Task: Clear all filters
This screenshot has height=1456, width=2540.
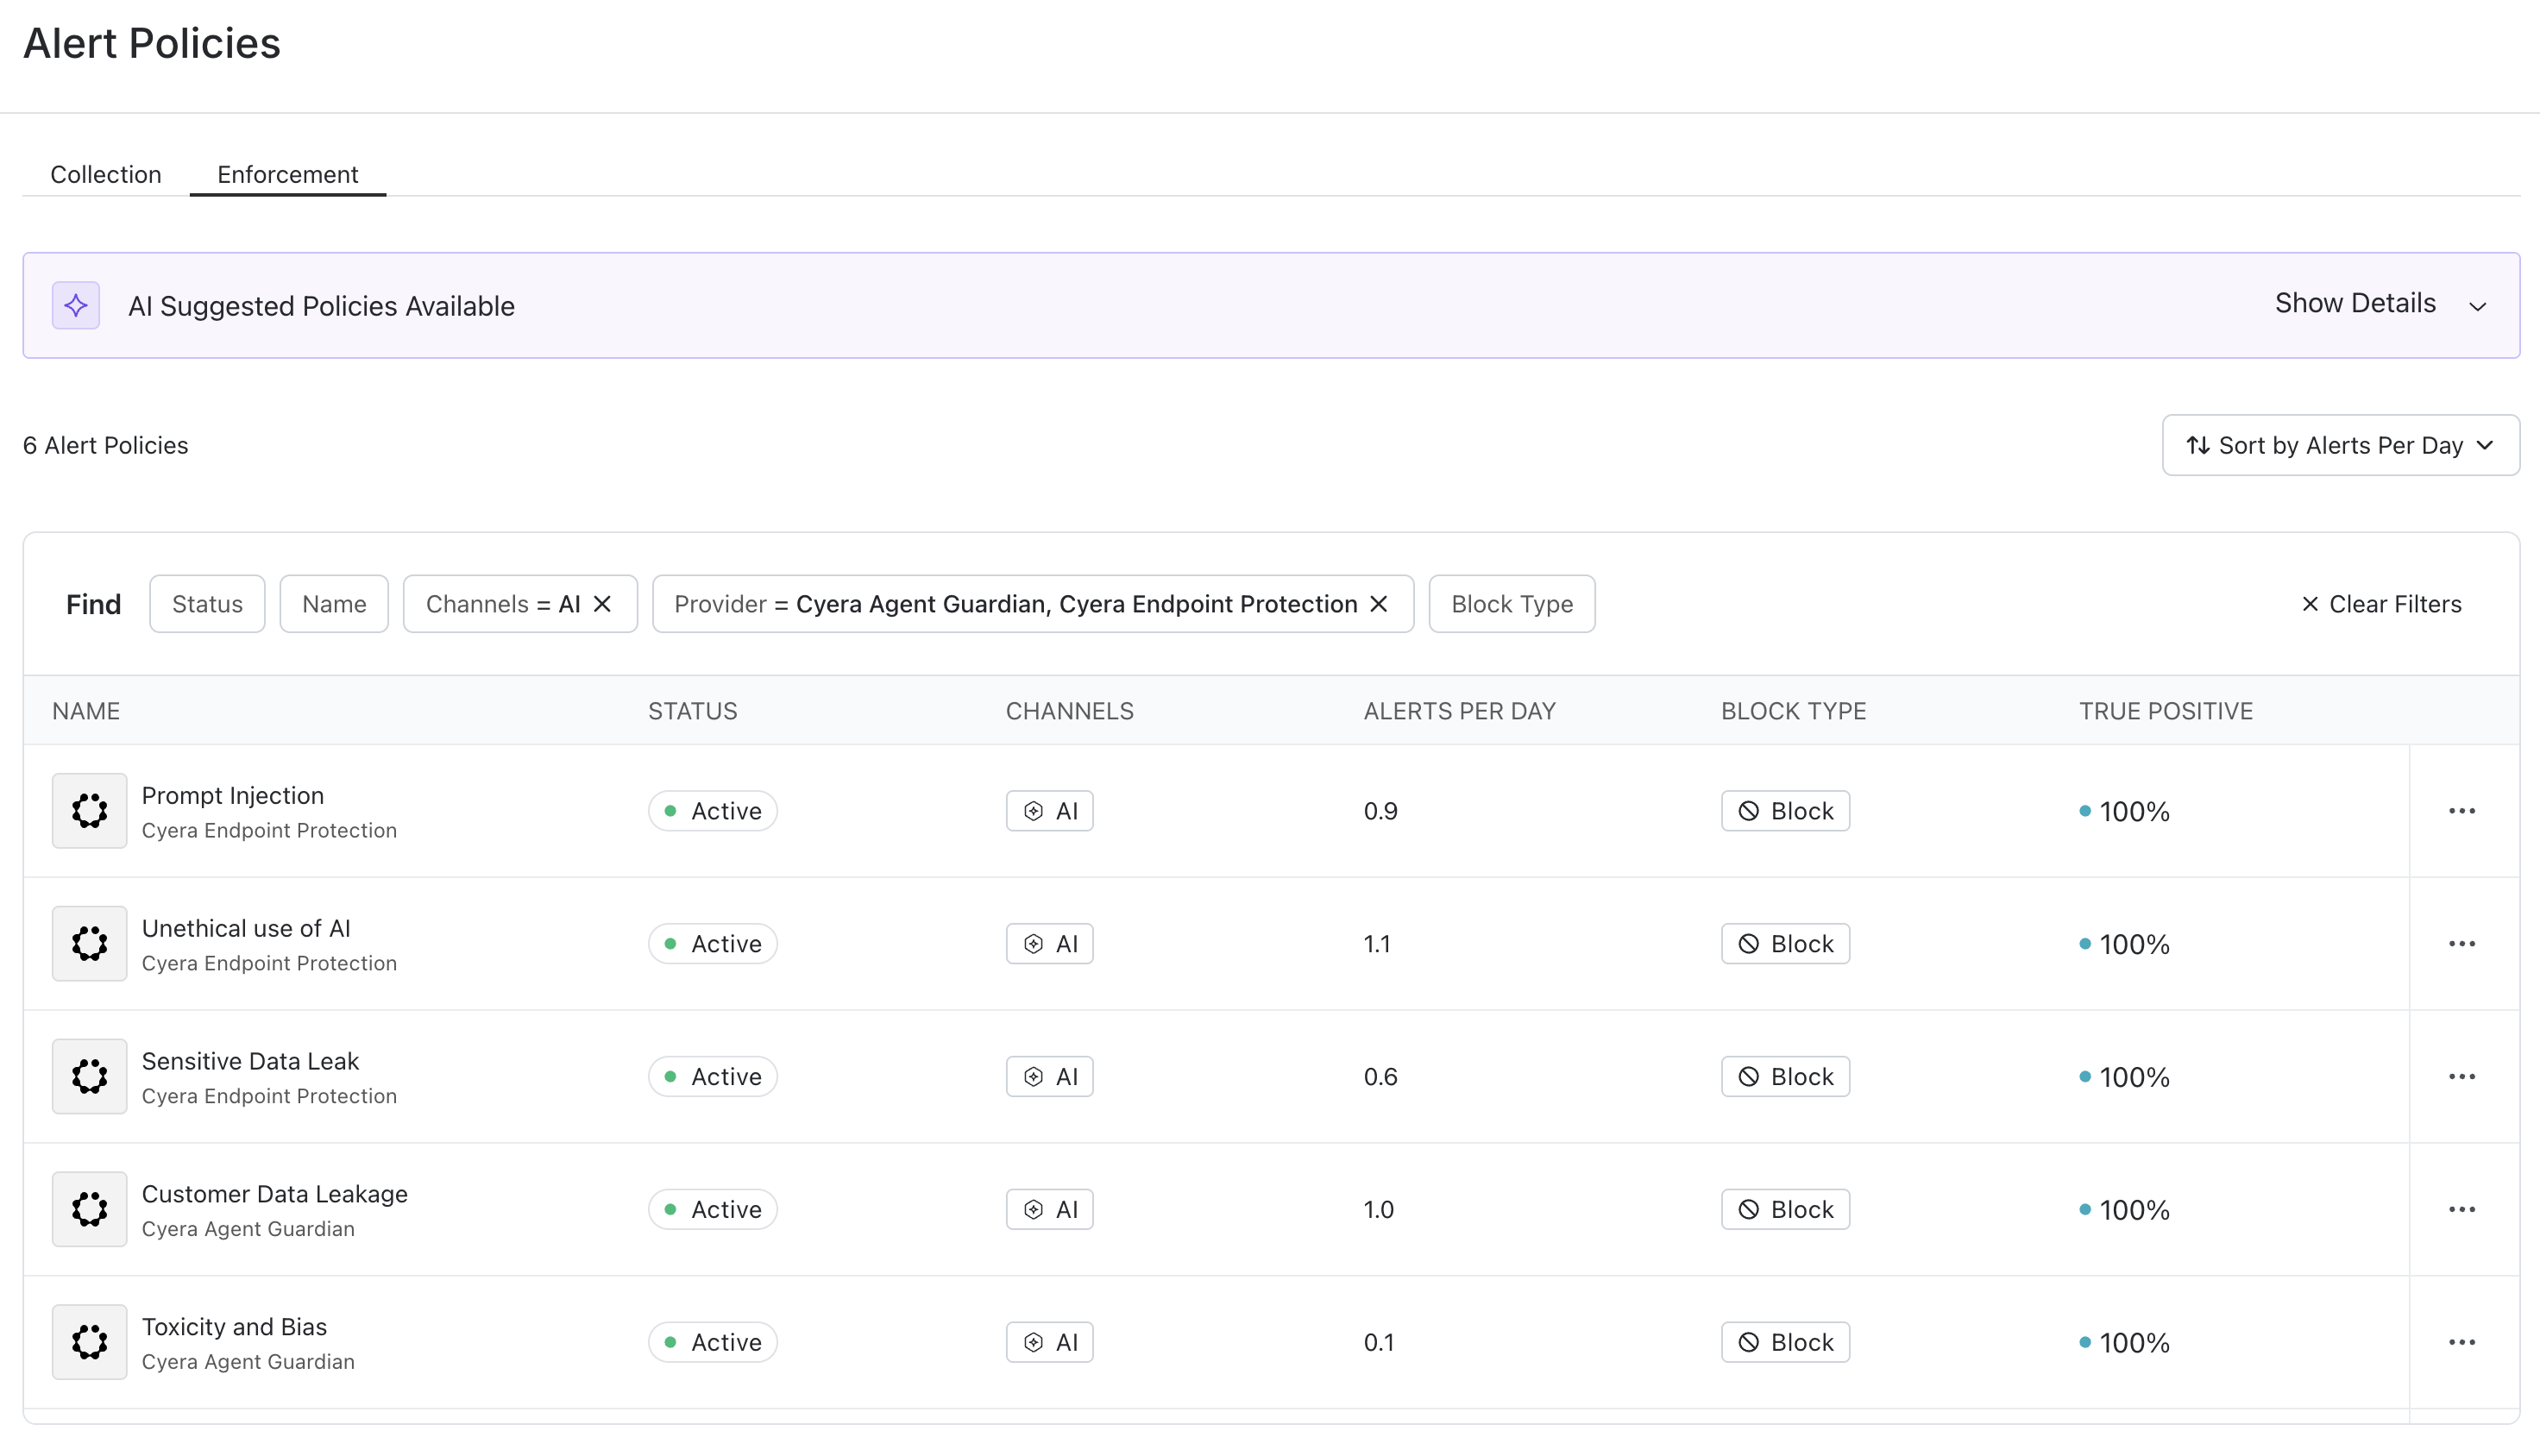Action: point(2381,604)
